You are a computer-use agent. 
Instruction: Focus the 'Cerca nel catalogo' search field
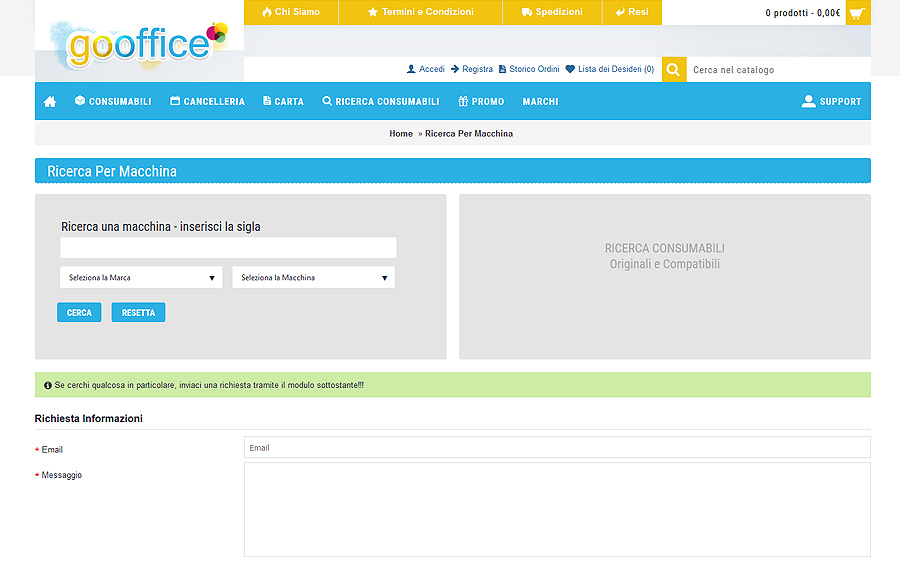click(x=778, y=69)
